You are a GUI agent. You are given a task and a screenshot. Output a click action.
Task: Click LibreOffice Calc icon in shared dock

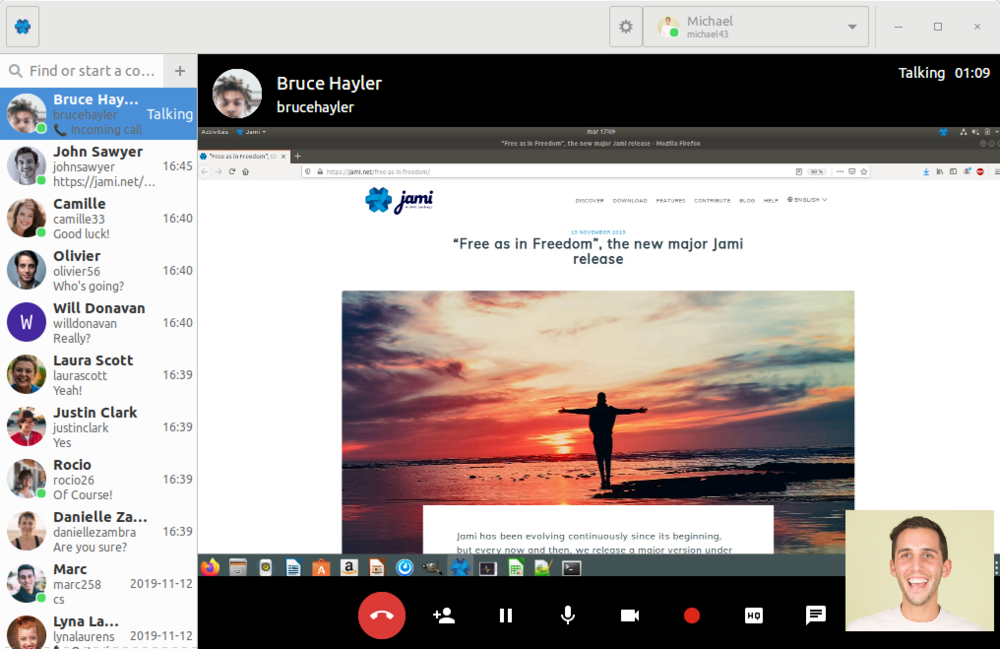[x=515, y=567]
